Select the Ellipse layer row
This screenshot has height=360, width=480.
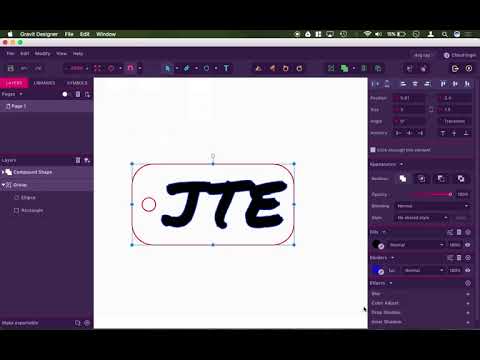pos(47,198)
